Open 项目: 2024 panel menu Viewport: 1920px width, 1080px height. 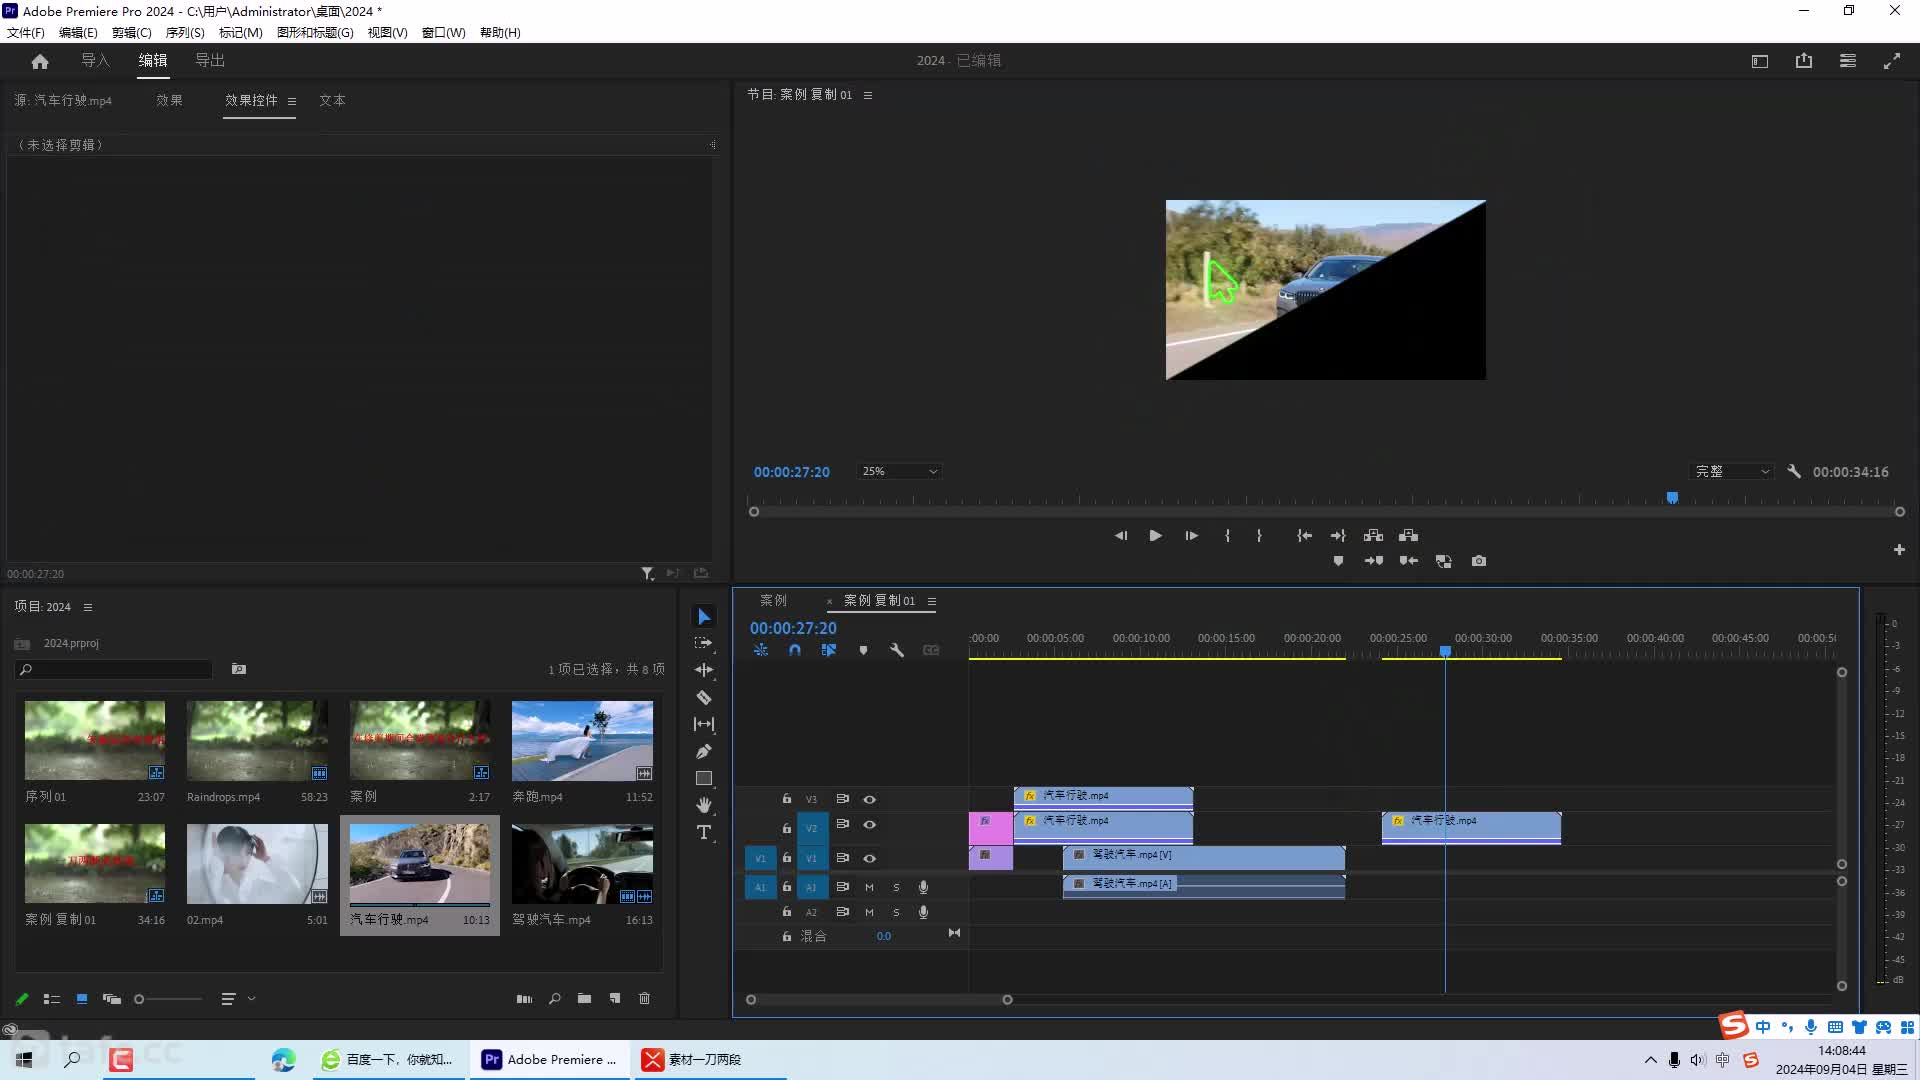tap(88, 607)
